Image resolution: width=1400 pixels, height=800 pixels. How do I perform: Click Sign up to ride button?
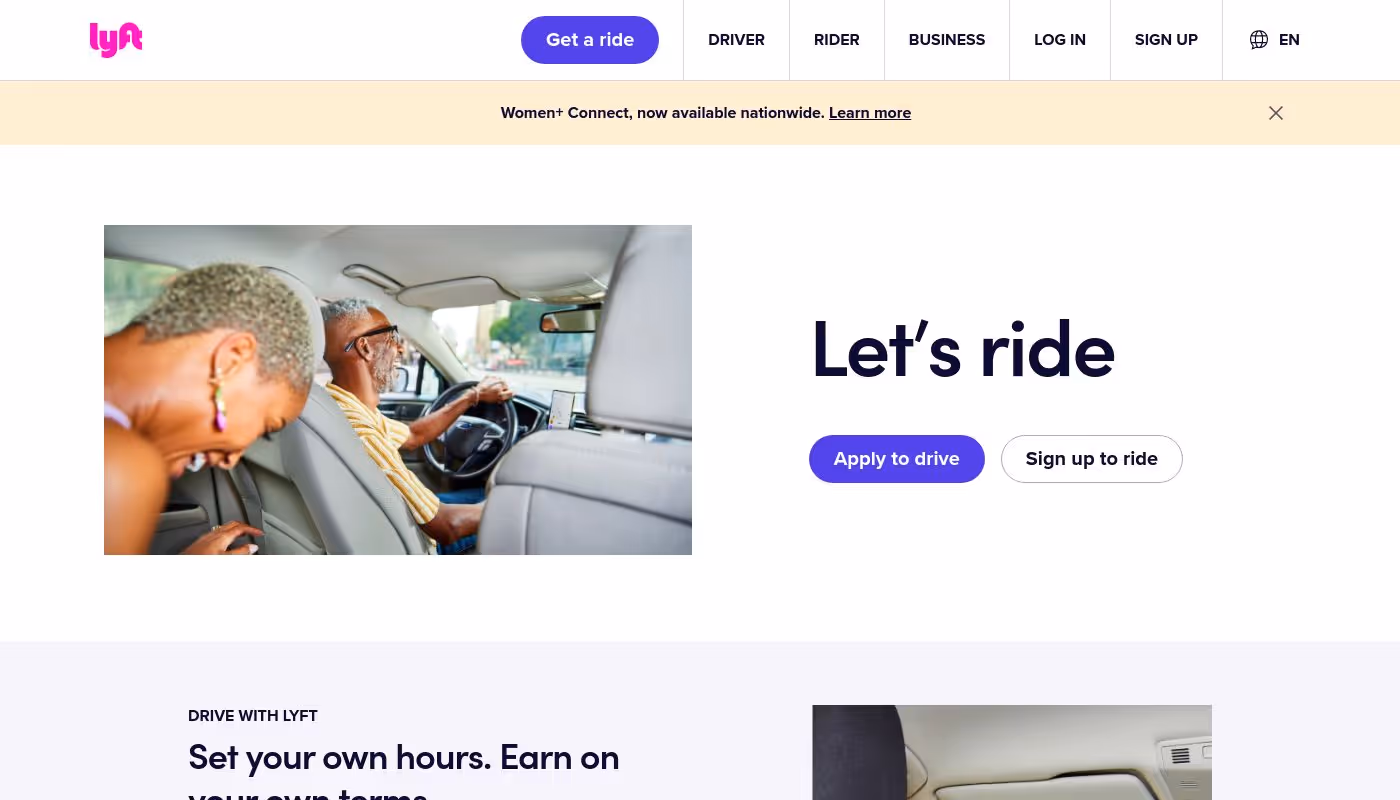point(1092,459)
